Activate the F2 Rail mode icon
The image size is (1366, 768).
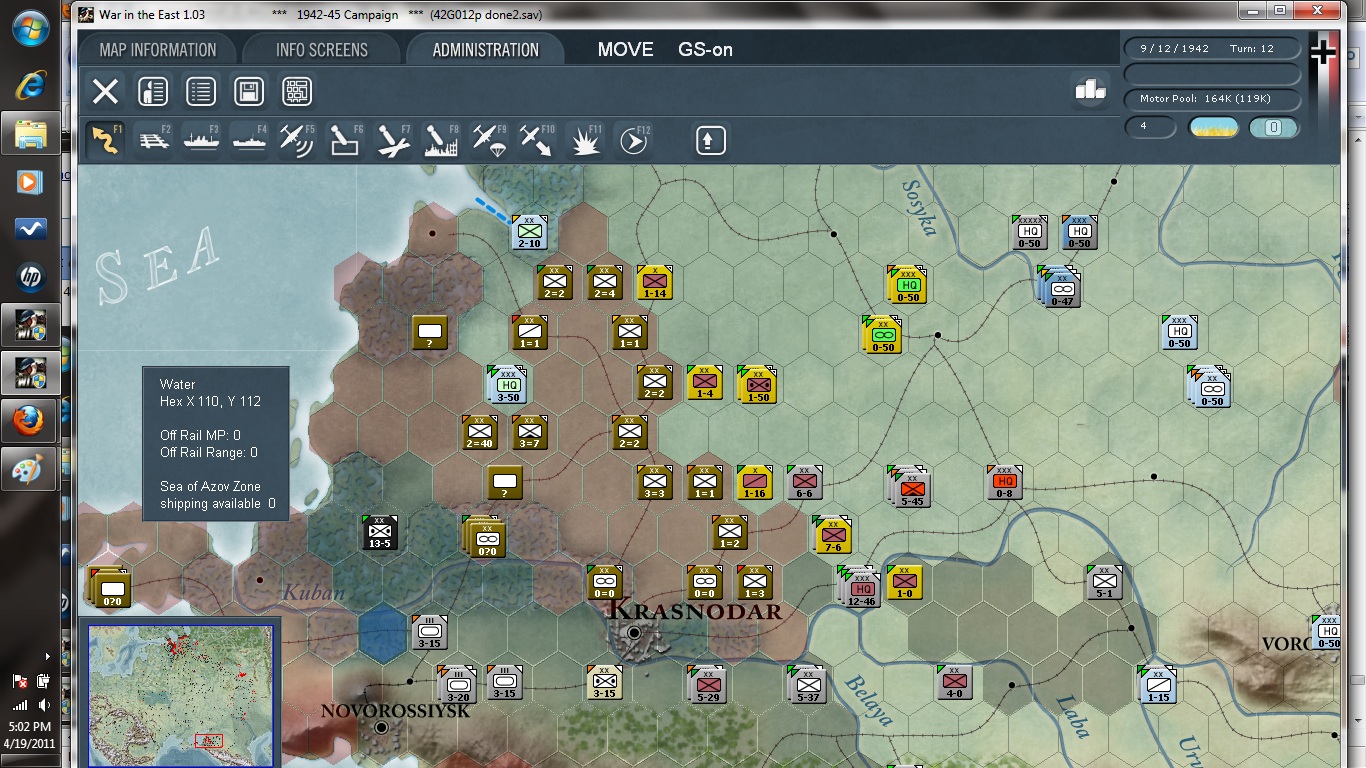tap(153, 140)
